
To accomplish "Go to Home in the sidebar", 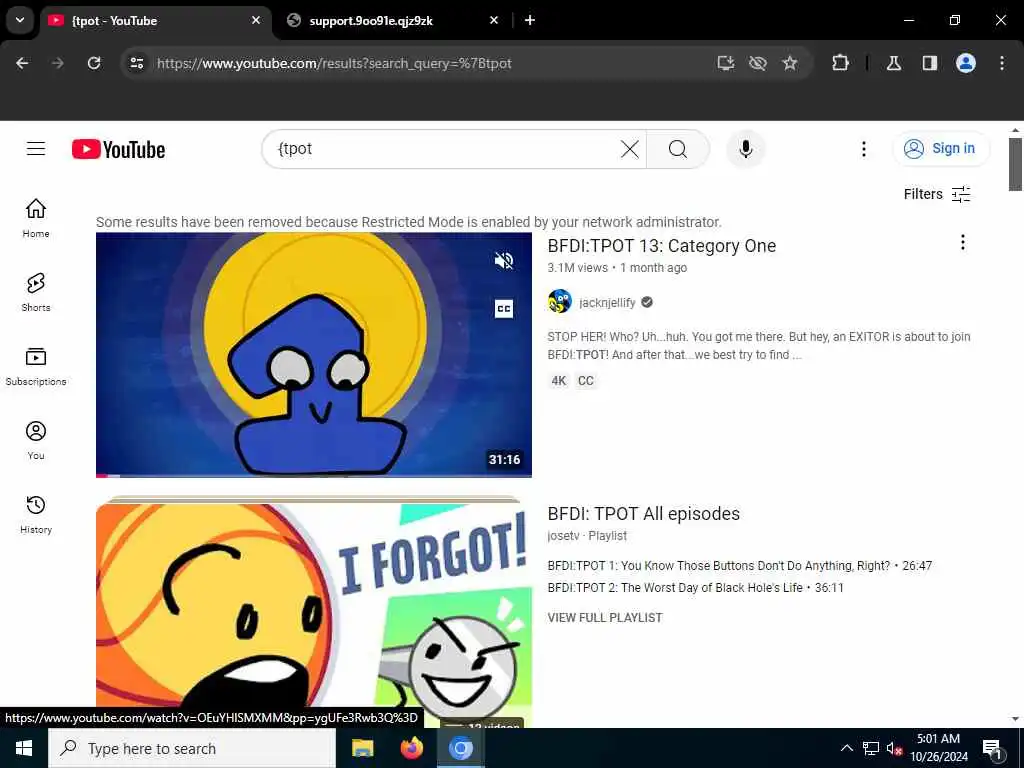I will (x=36, y=218).
